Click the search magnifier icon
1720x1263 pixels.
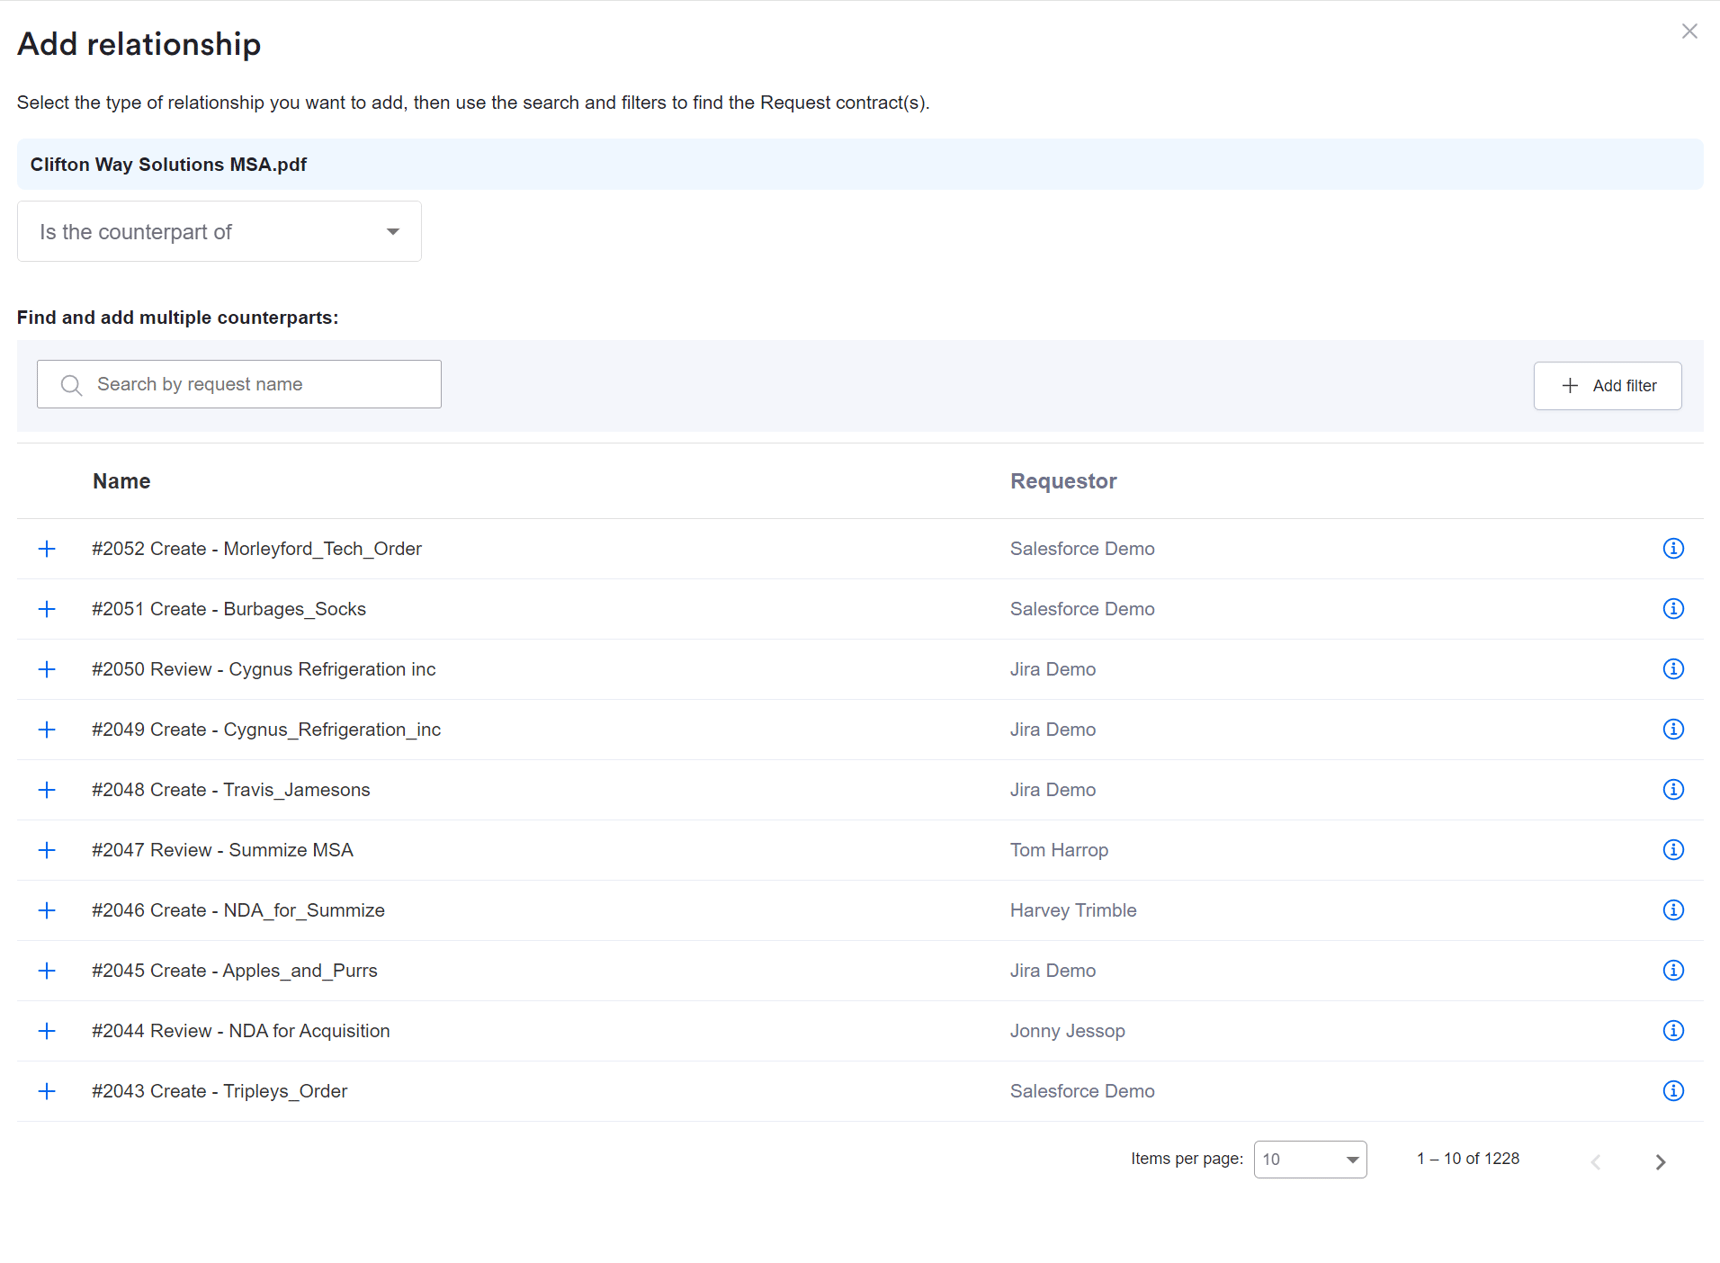point(70,384)
